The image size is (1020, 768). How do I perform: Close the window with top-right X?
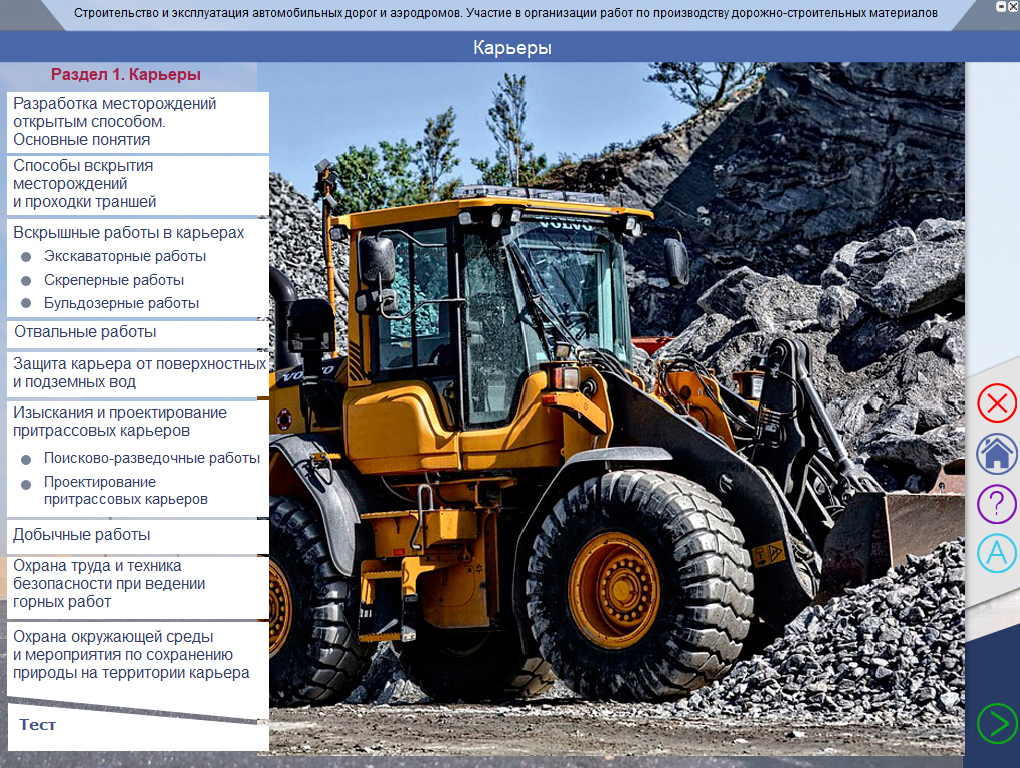pyautogui.click(x=1013, y=6)
